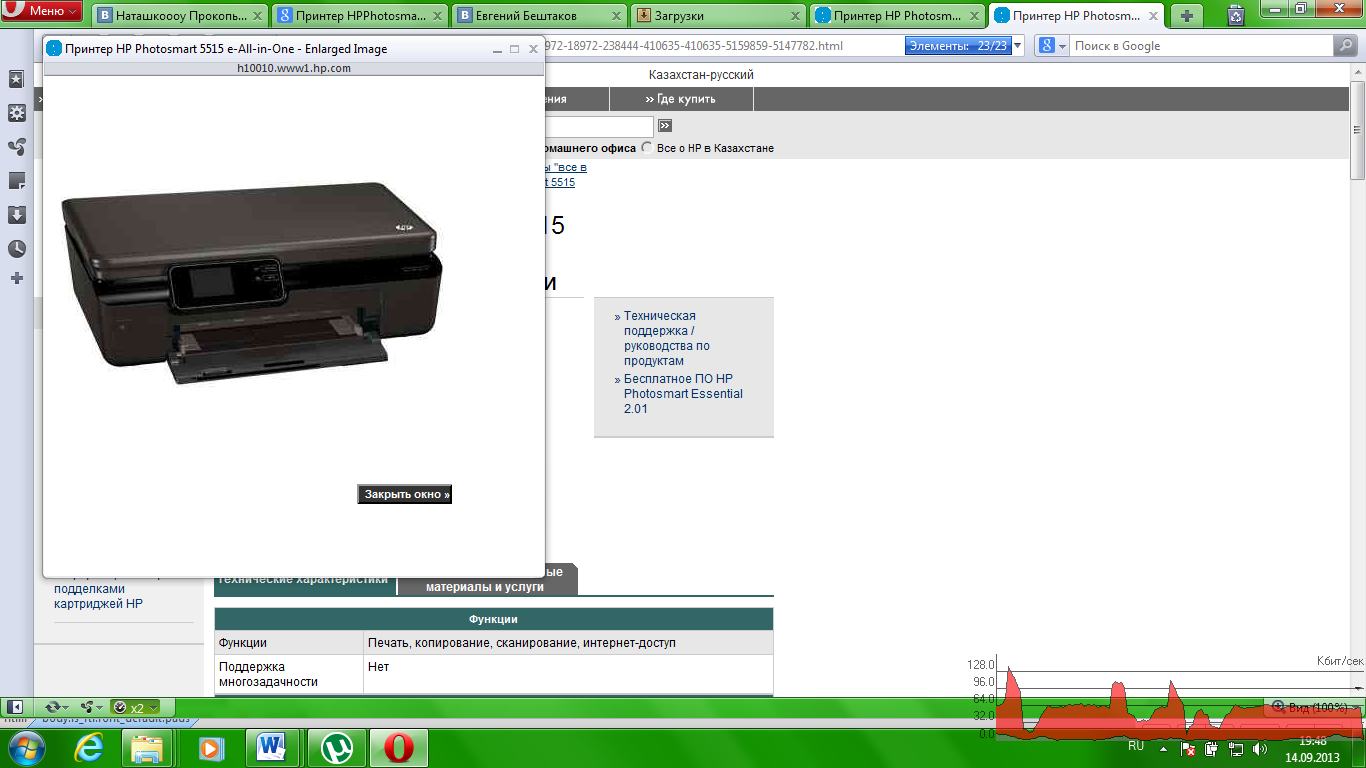Open Action Center flag icon

pos(1189,748)
